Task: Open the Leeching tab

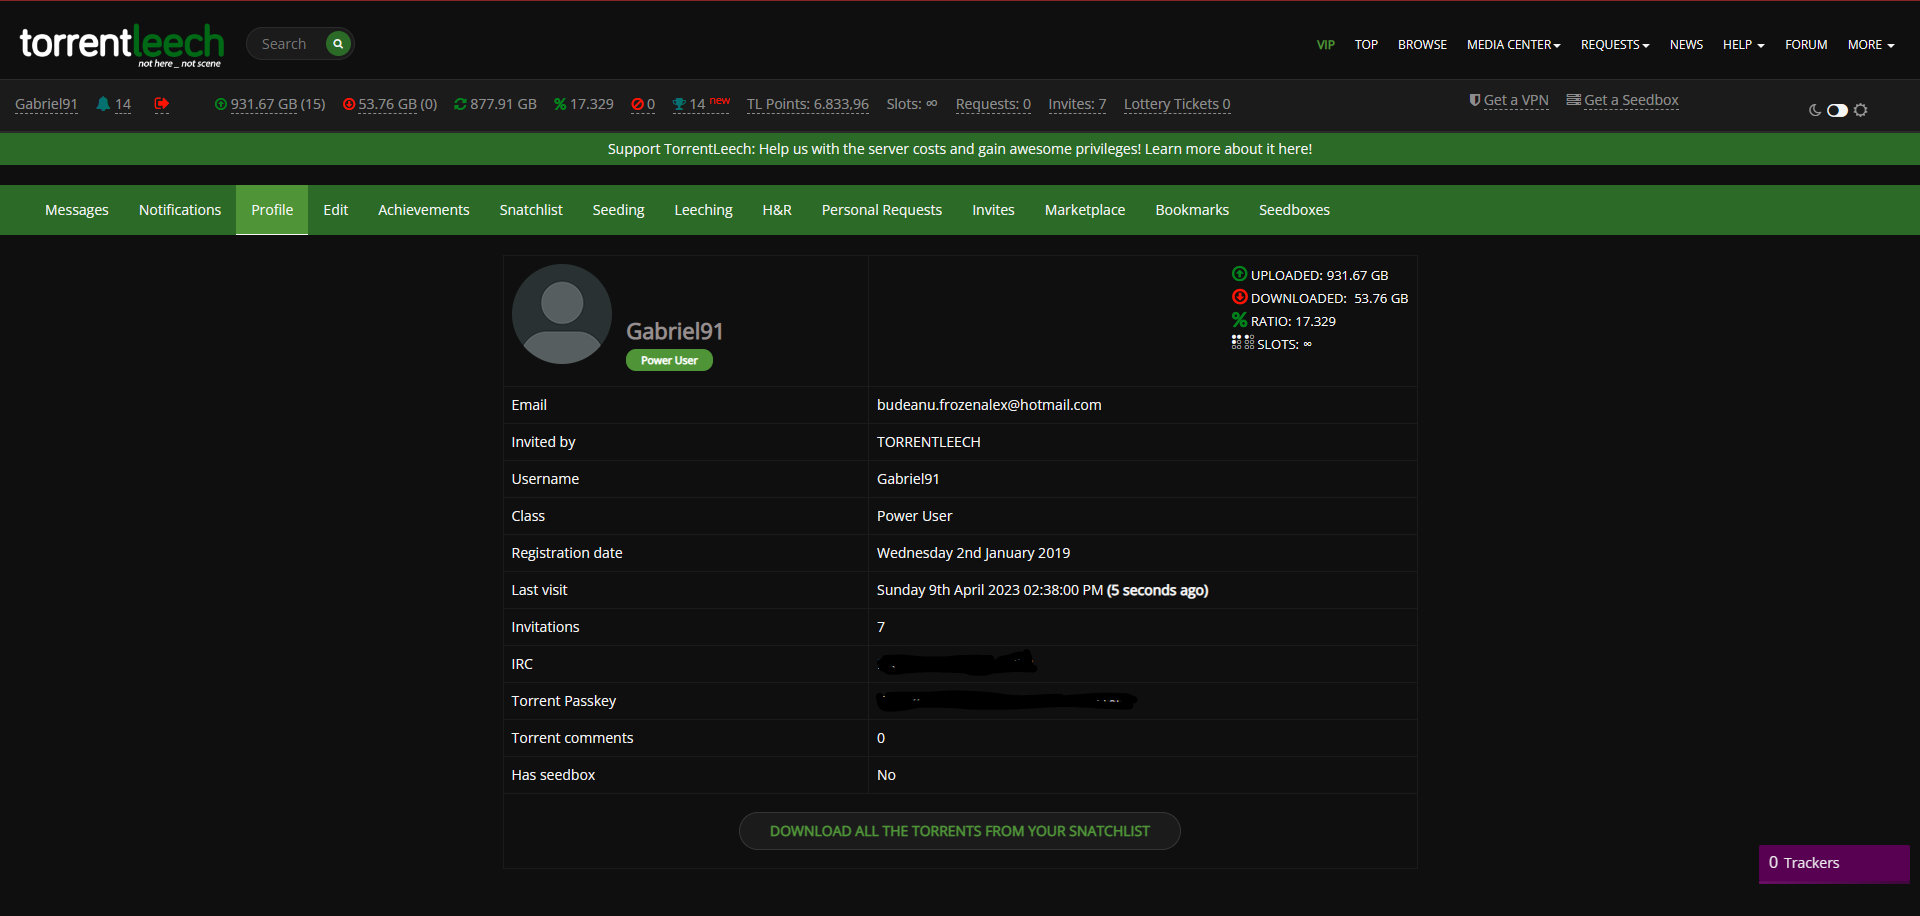Action: click(x=703, y=210)
